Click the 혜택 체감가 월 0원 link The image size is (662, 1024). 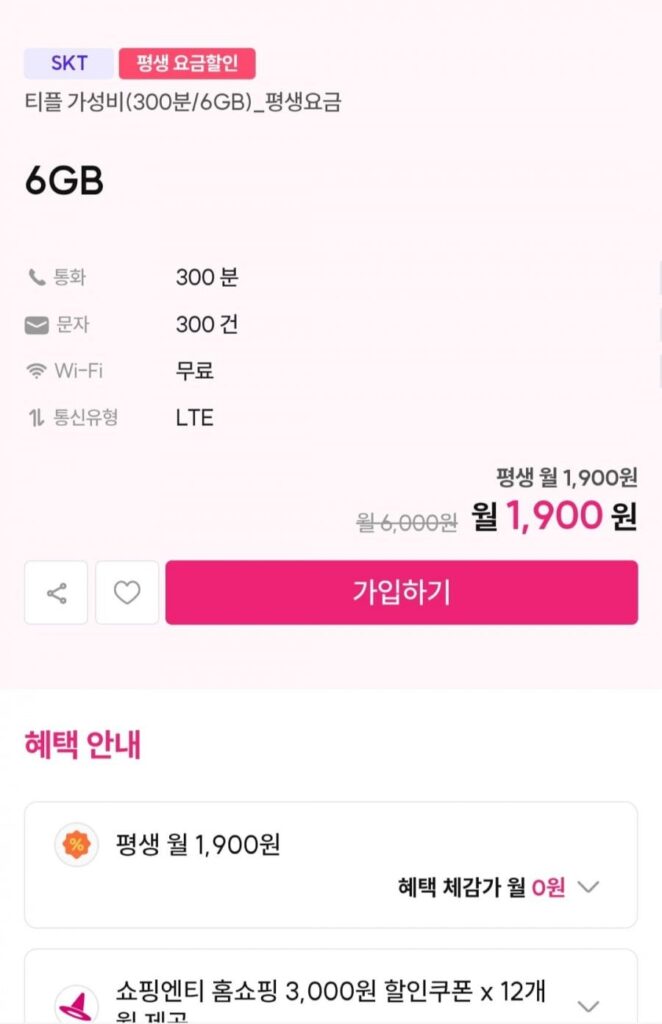tap(472, 887)
